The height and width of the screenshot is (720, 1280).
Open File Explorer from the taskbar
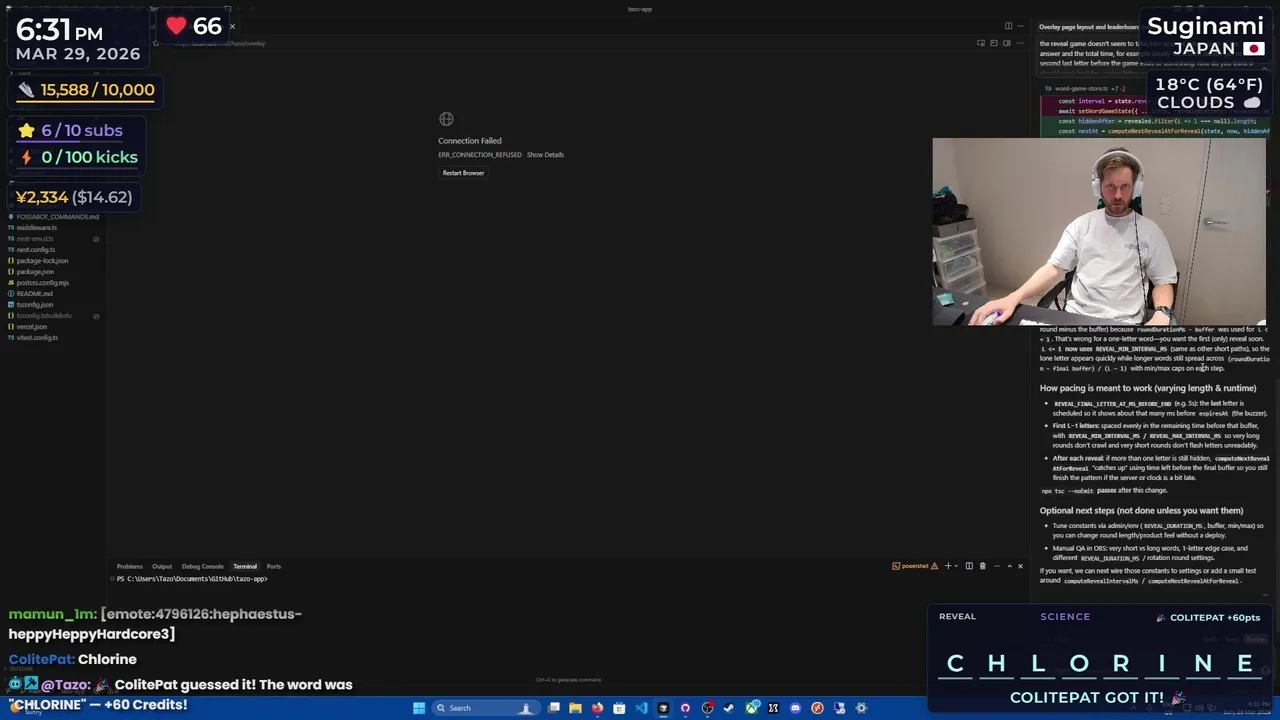[x=575, y=708]
